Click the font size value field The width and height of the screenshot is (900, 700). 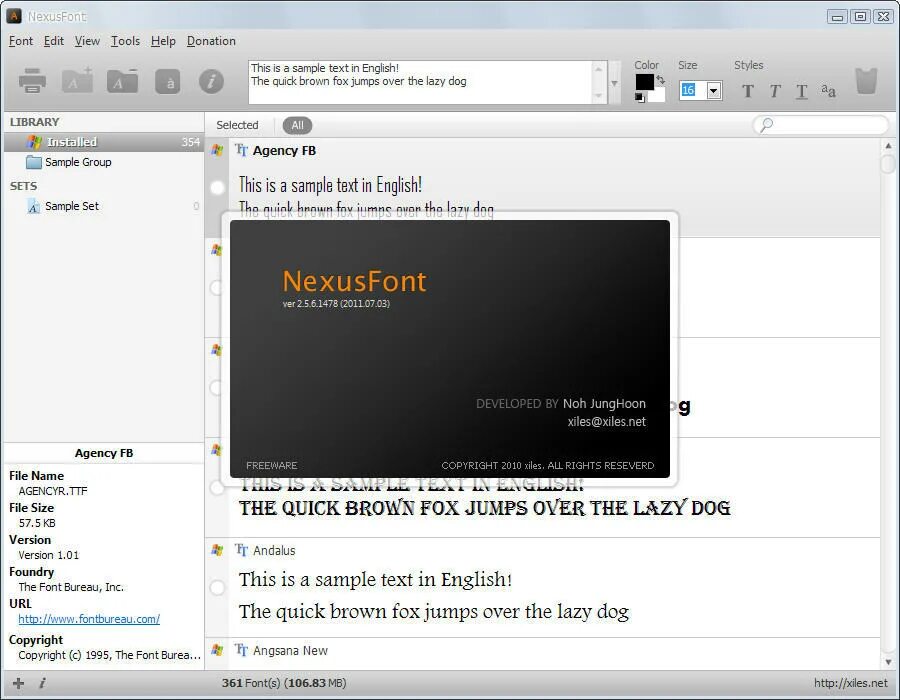(x=692, y=91)
